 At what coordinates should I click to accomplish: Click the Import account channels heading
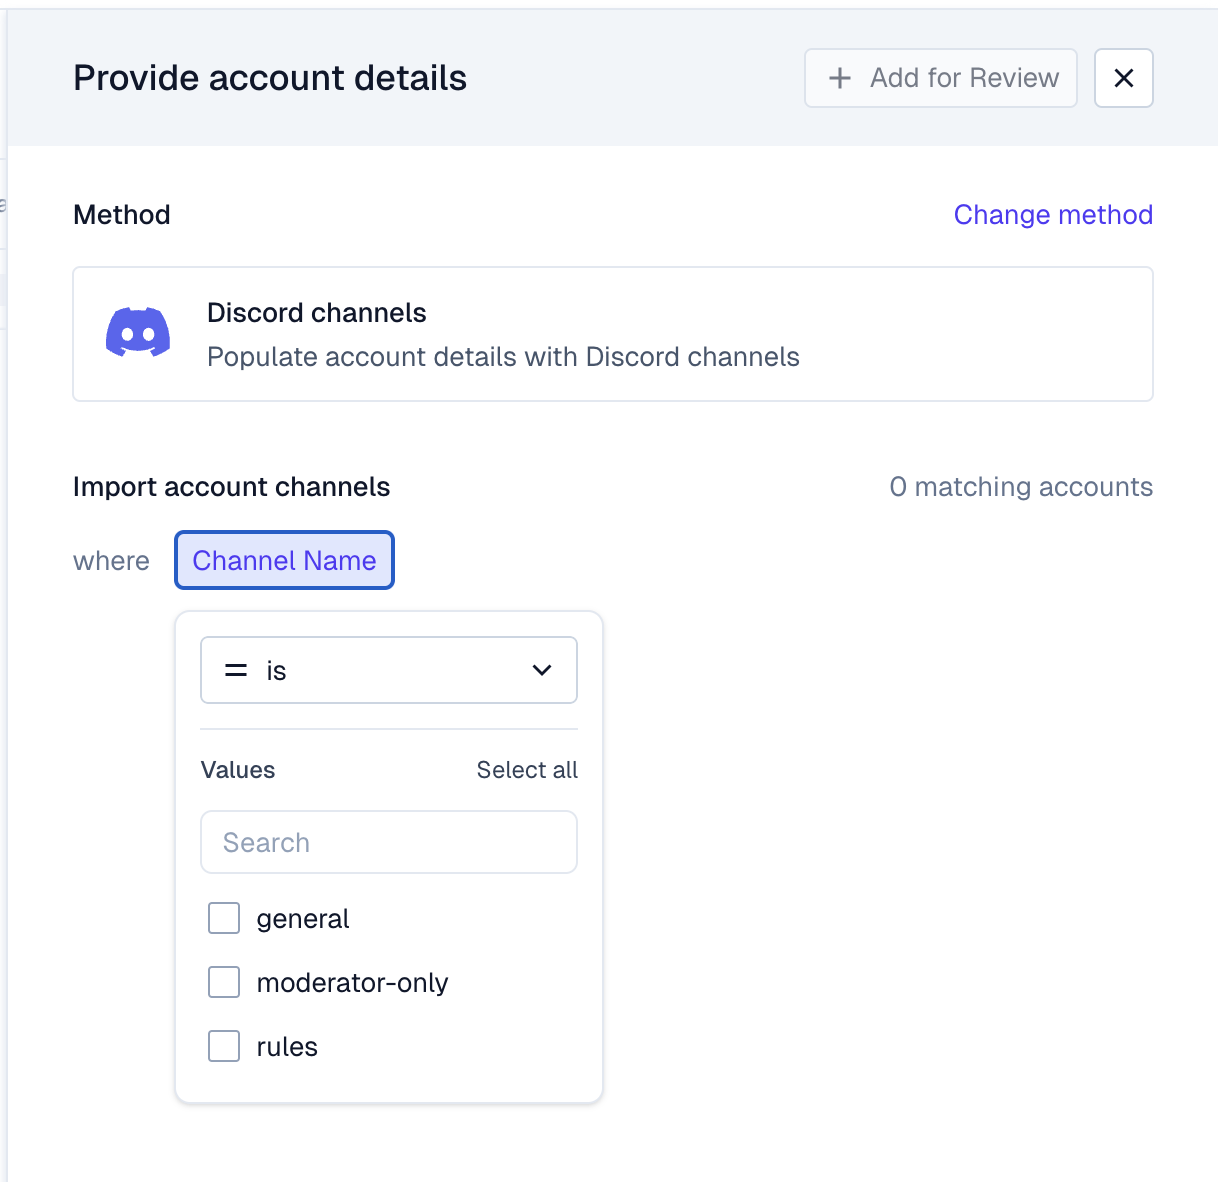[x=231, y=487]
